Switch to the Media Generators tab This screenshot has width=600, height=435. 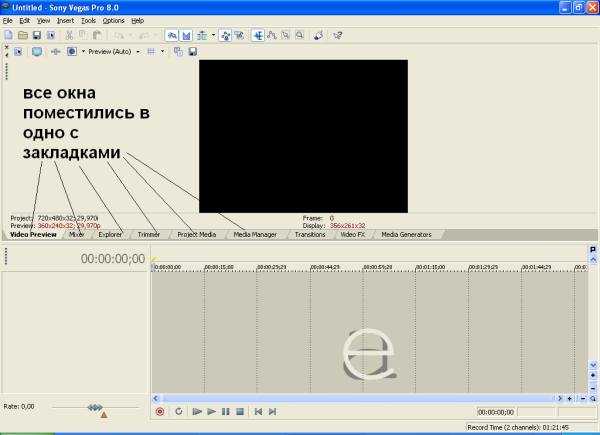point(406,235)
